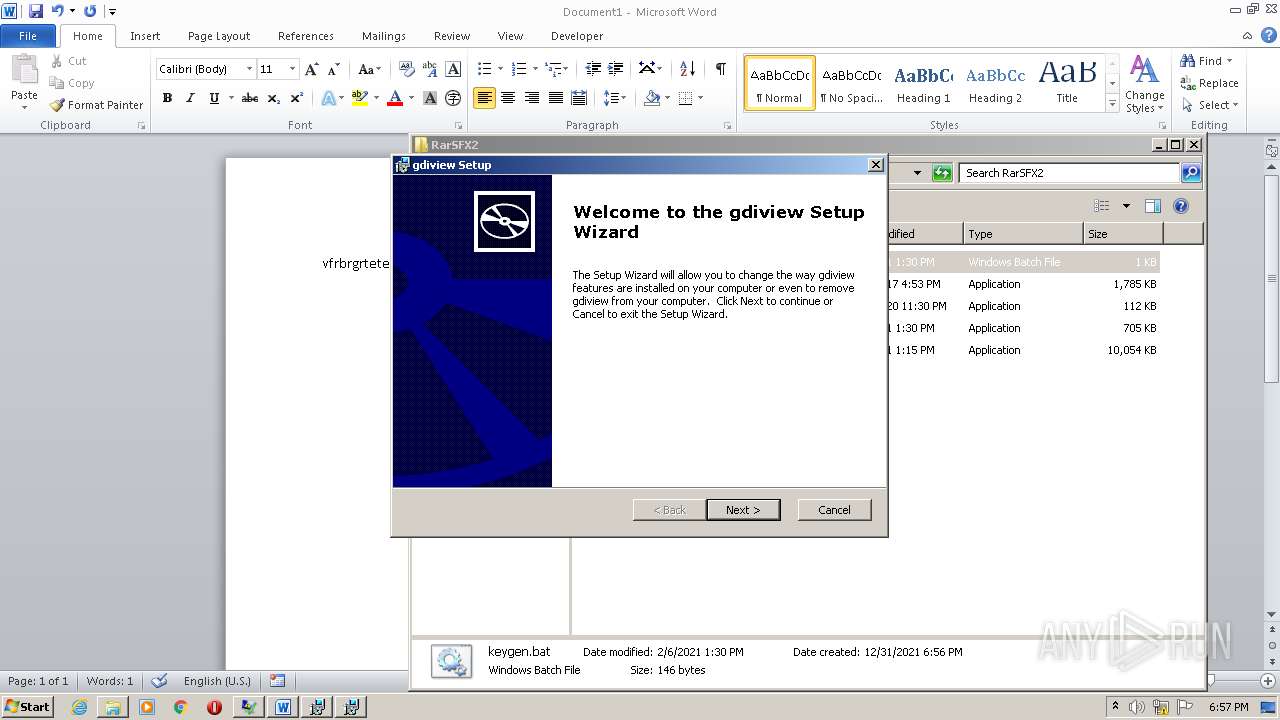Screen dimensions: 1280x720
Task: Expand the Bullets list dropdown arrow
Action: tap(501, 69)
